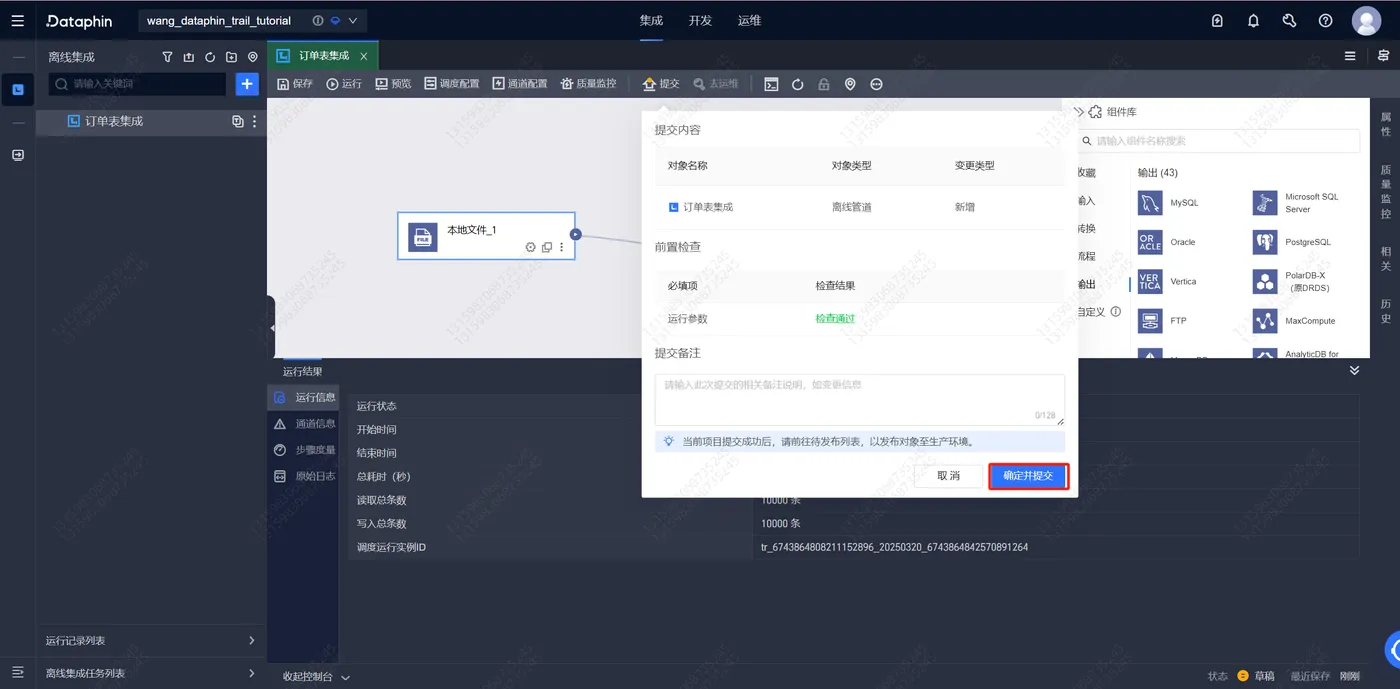The height and width of the screenshot is (689, 1400).
Task: Click the 运行 toolbar button
Action: [344, 84]
